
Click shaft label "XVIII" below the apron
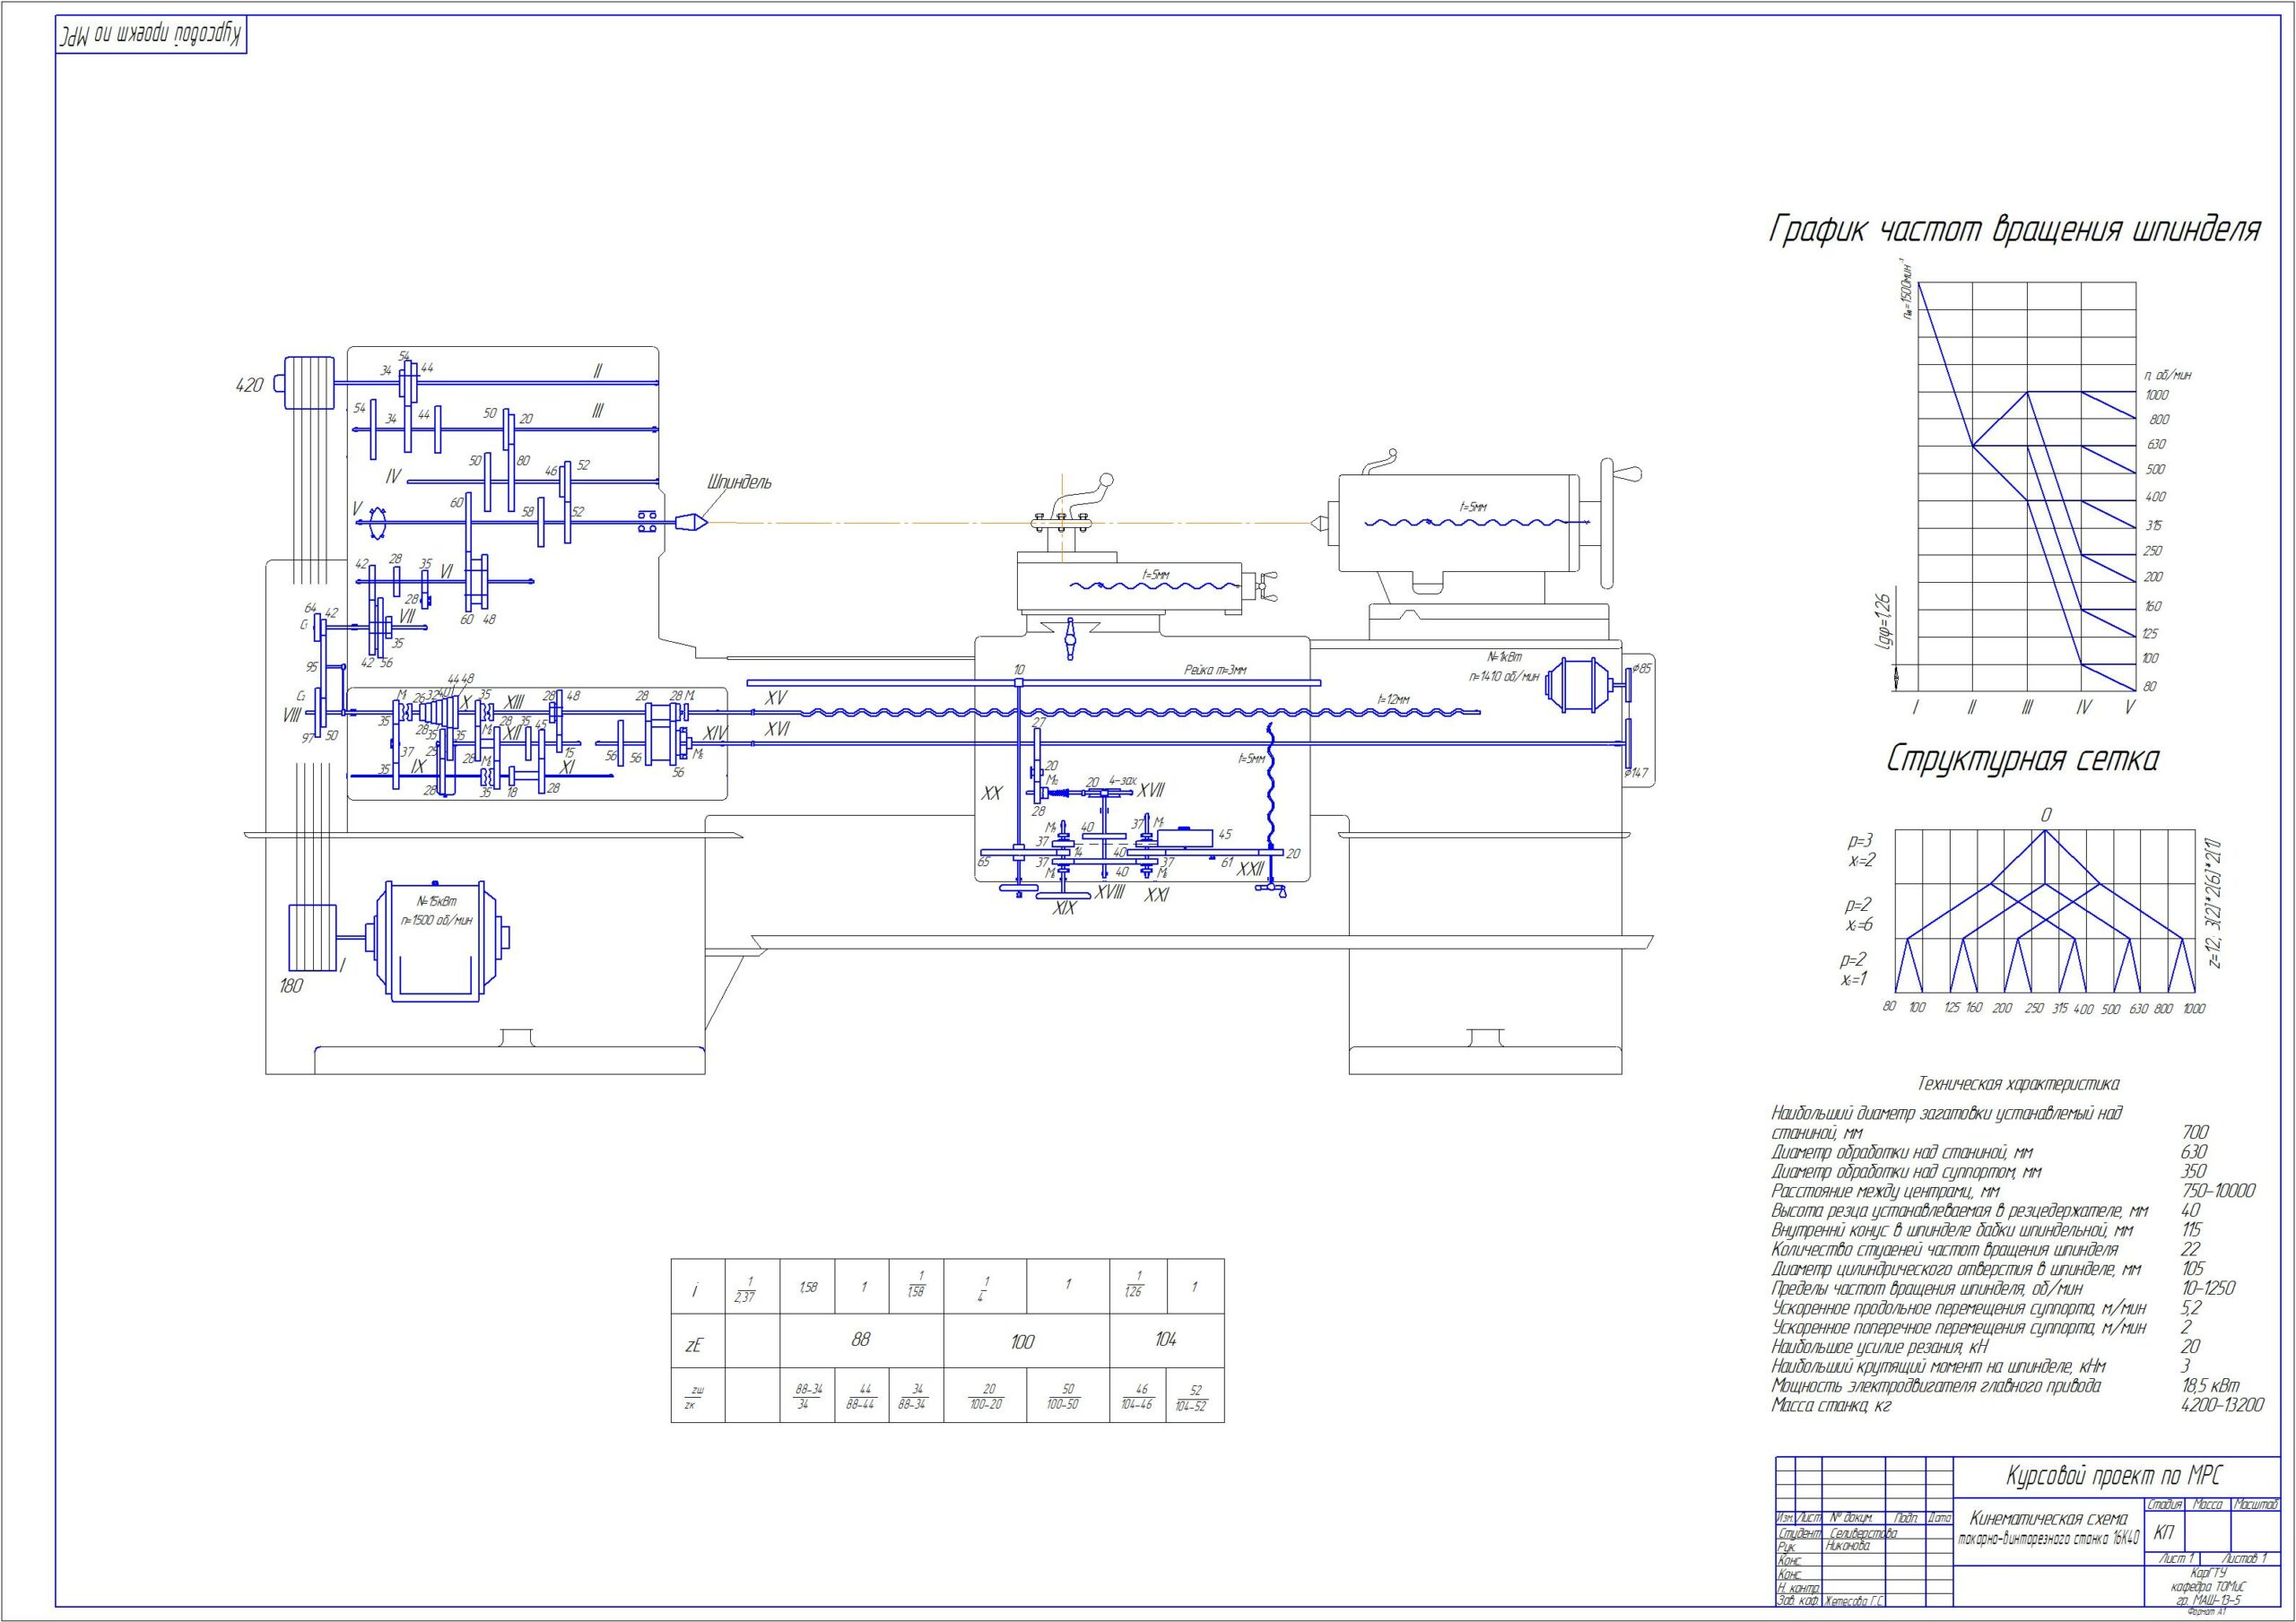pyautogui.click(x=1110, y=892)
